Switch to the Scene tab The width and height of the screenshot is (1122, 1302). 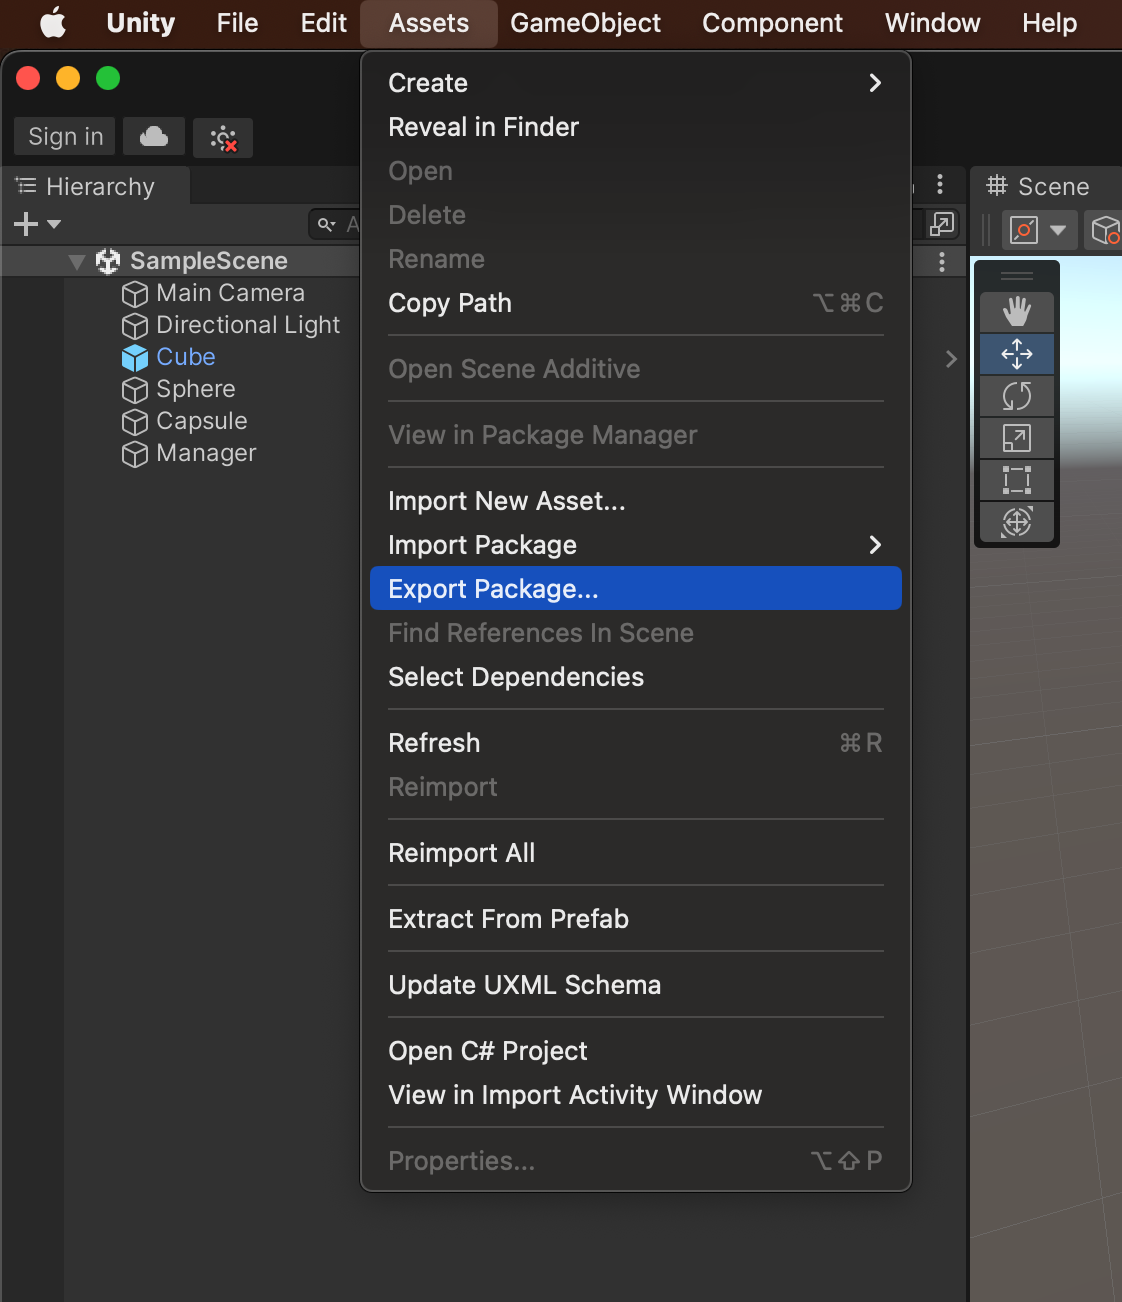coord(1046,187)
